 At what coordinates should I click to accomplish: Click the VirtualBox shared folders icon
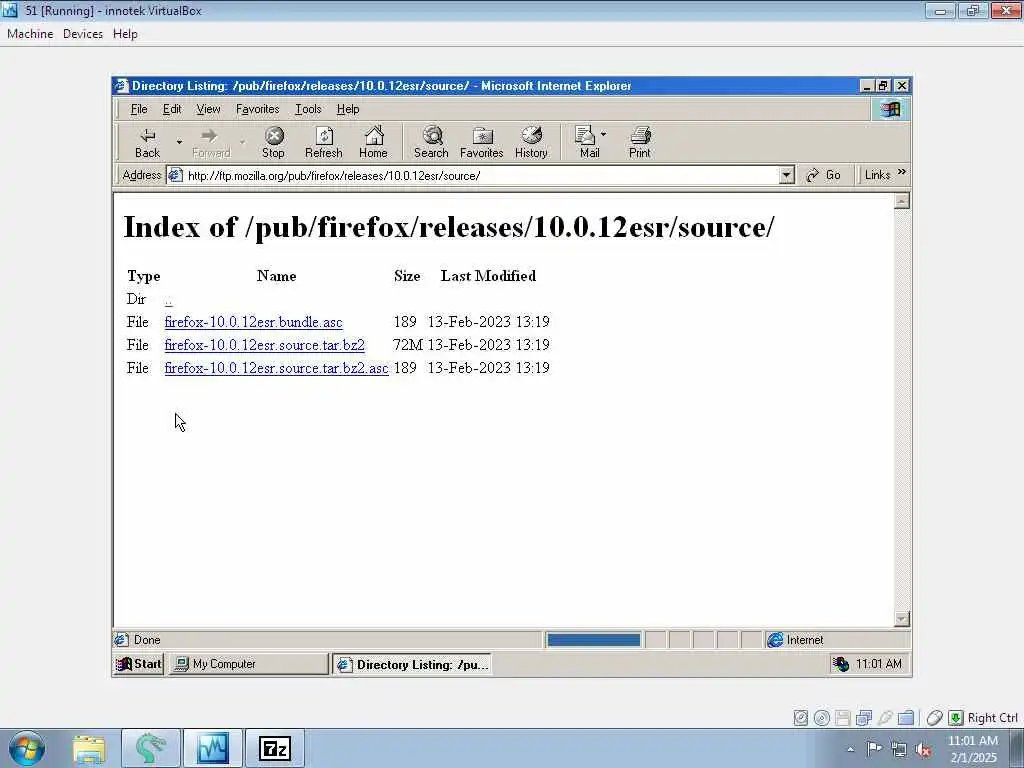click(906, 718)
